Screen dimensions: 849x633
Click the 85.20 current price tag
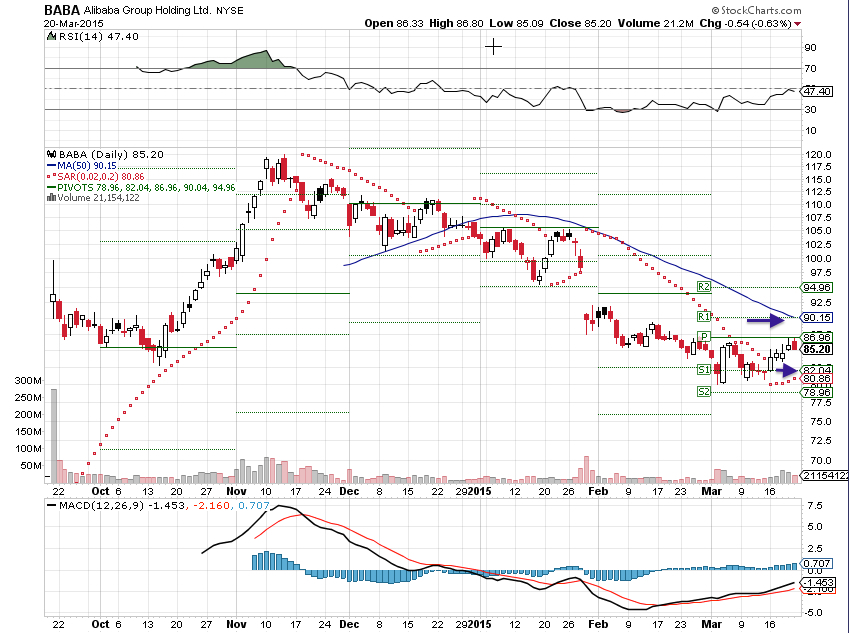818,349
